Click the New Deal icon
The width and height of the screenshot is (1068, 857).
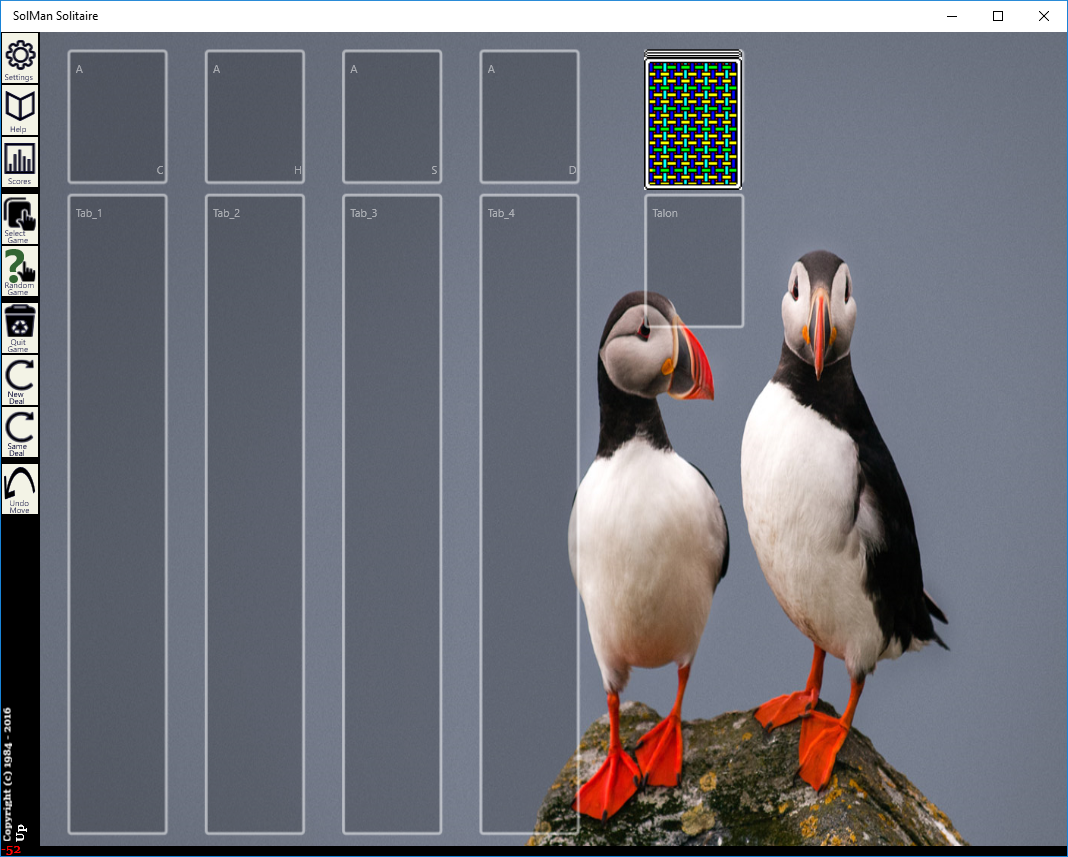pos(19,380)
